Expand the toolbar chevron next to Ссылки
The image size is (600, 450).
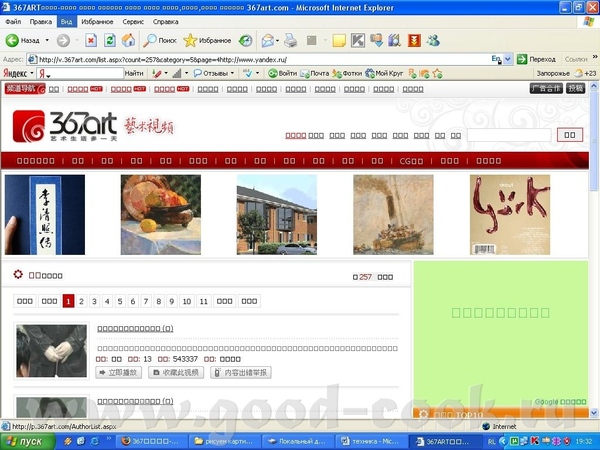[x=595, y=57]
